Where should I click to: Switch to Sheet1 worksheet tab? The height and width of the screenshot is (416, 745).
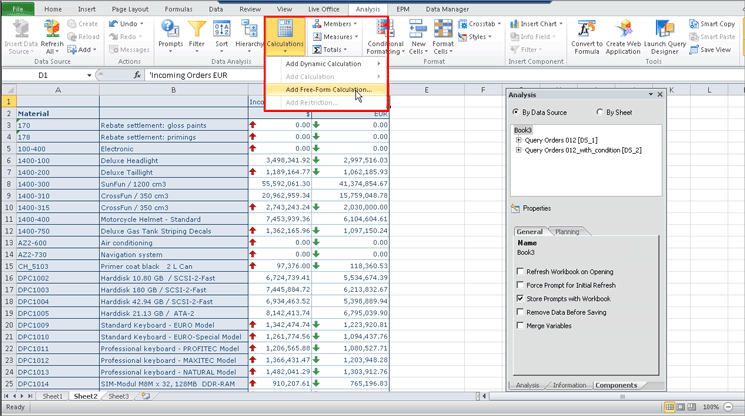(52, 396)
